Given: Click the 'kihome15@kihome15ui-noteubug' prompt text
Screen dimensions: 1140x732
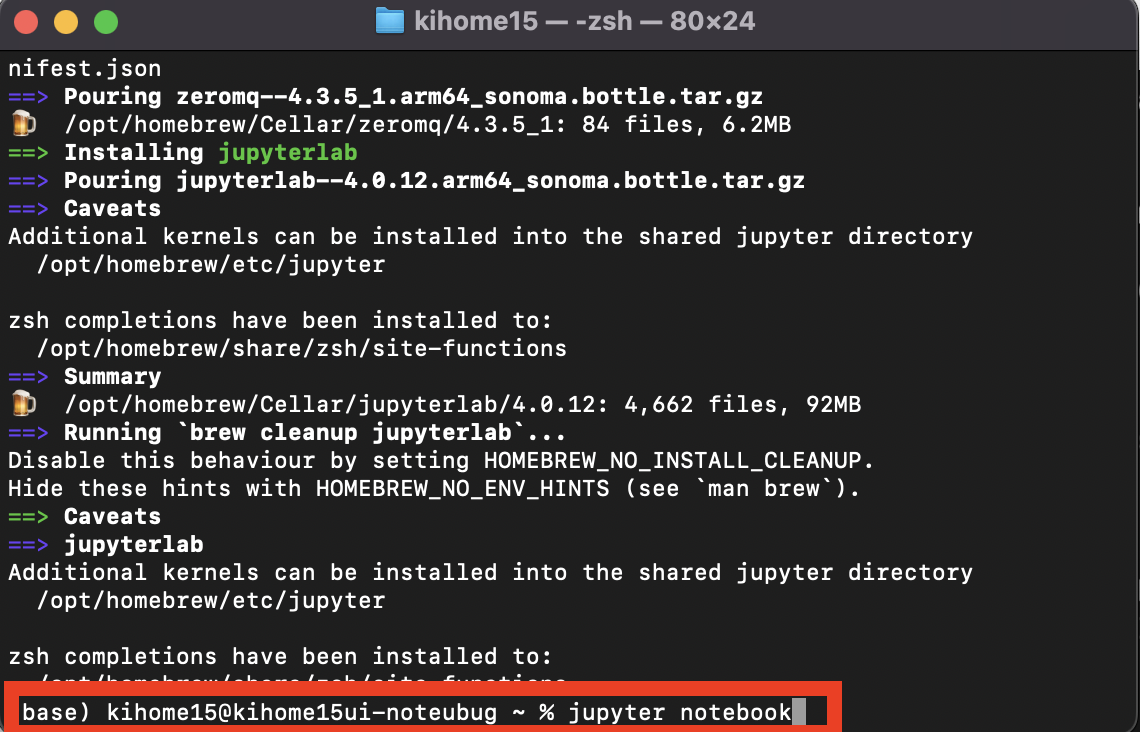Looking at the screenshot, I should [302, 712].
